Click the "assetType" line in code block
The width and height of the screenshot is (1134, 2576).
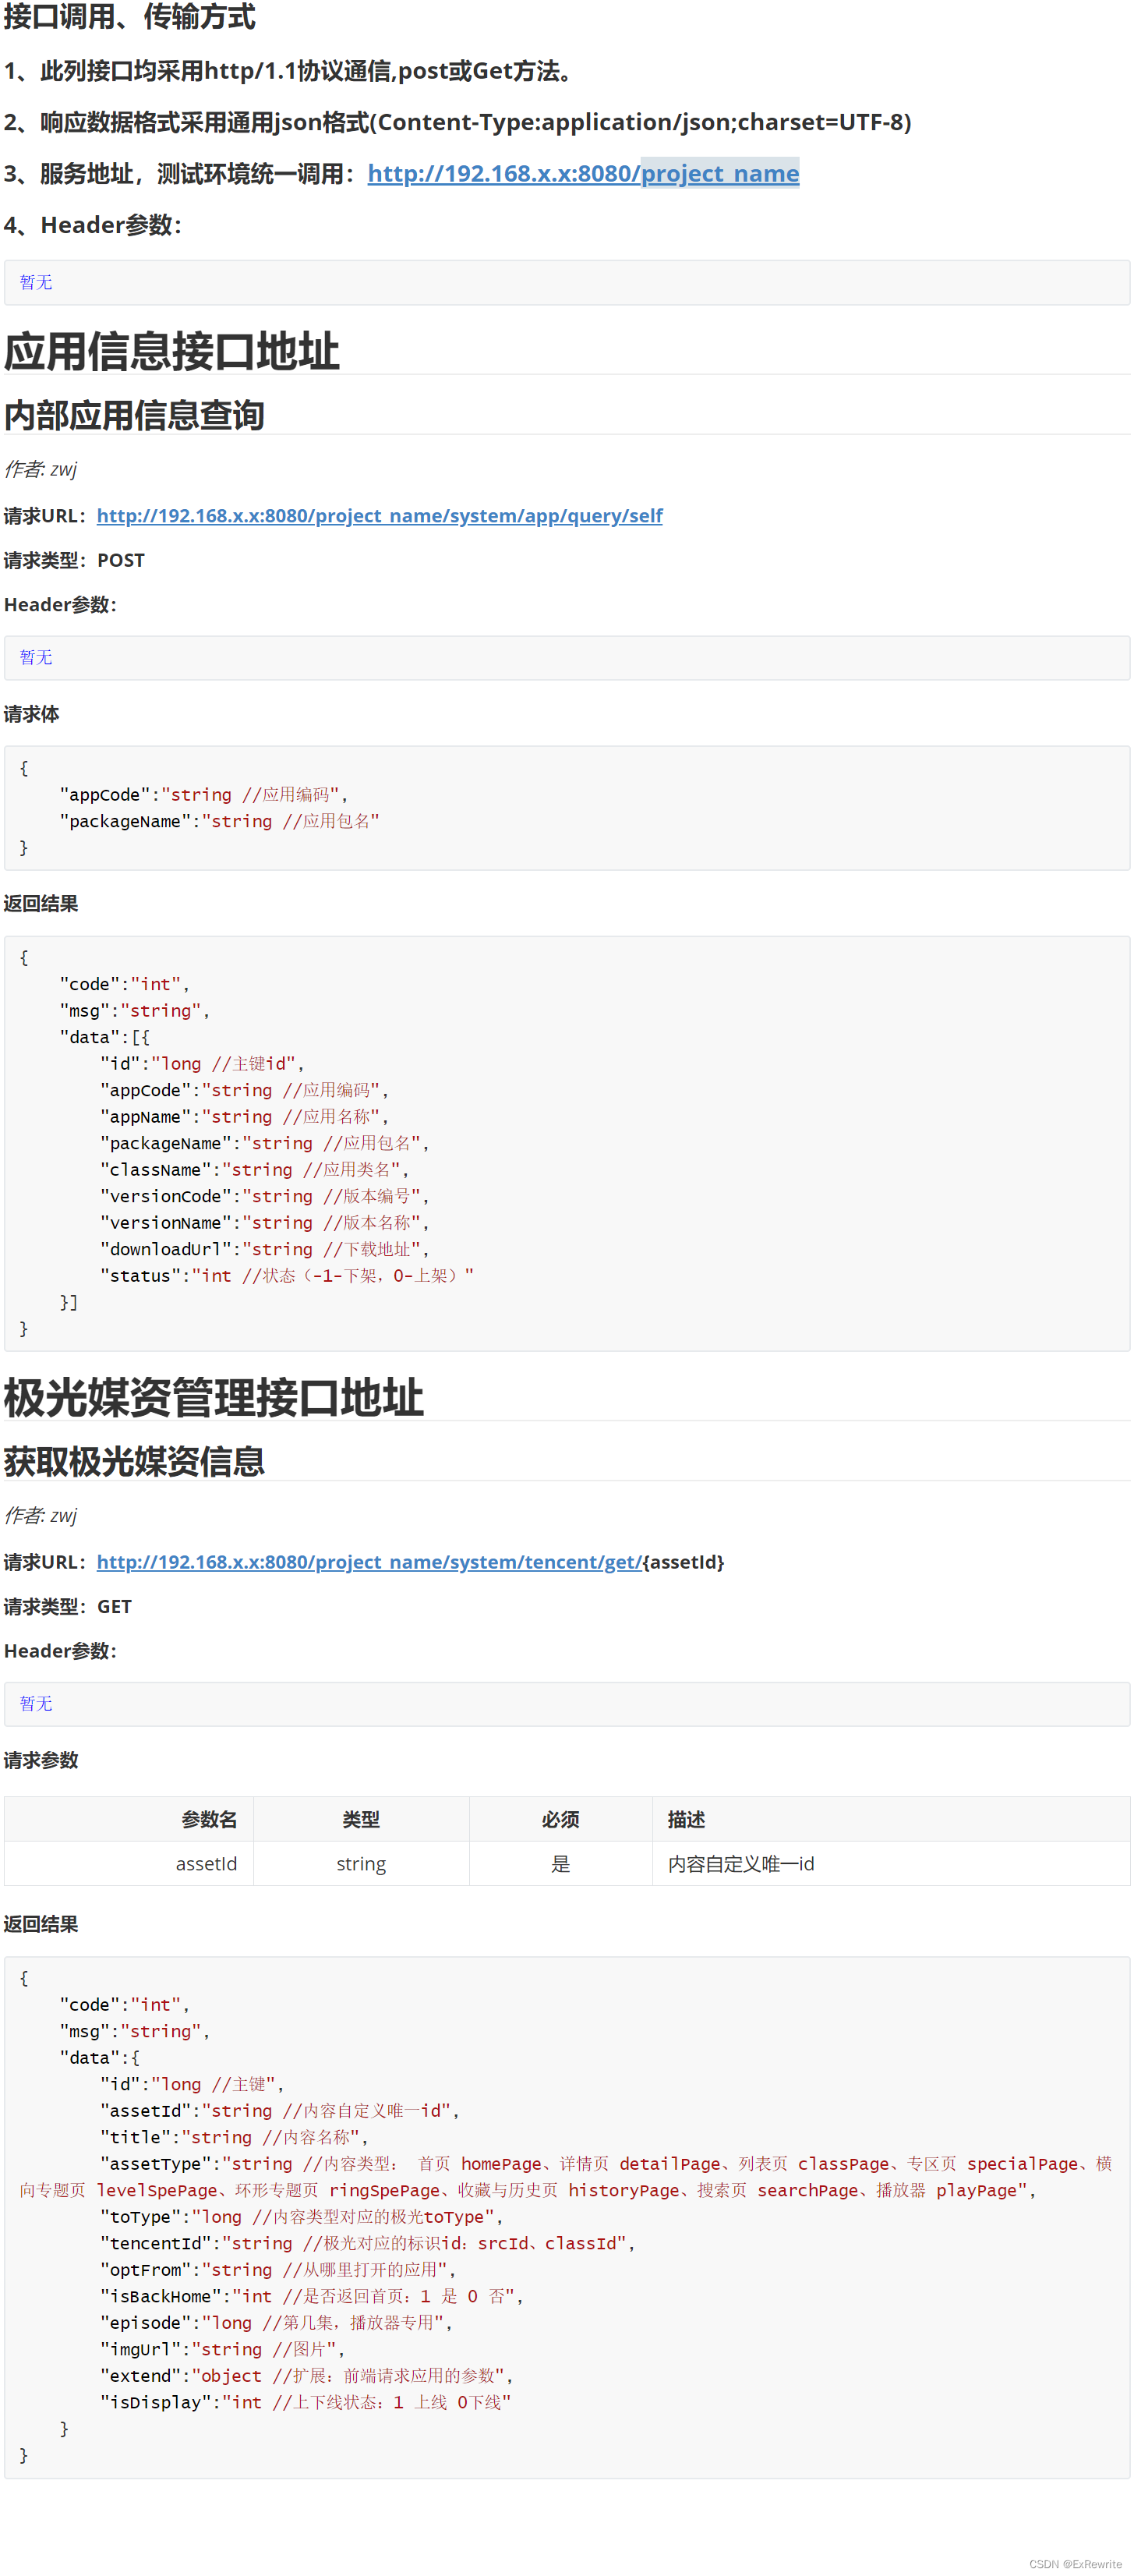[x=567, y=2177]
